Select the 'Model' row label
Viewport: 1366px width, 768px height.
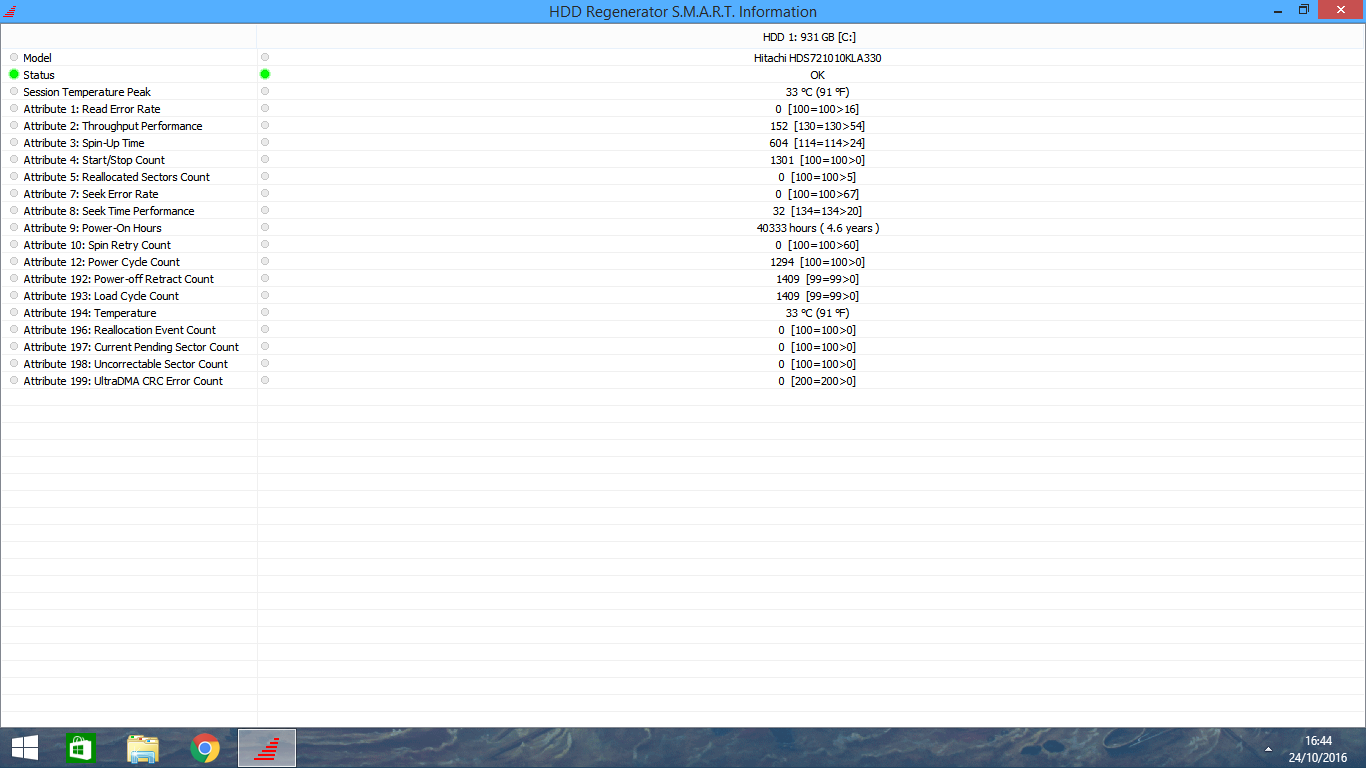[37, 58]
